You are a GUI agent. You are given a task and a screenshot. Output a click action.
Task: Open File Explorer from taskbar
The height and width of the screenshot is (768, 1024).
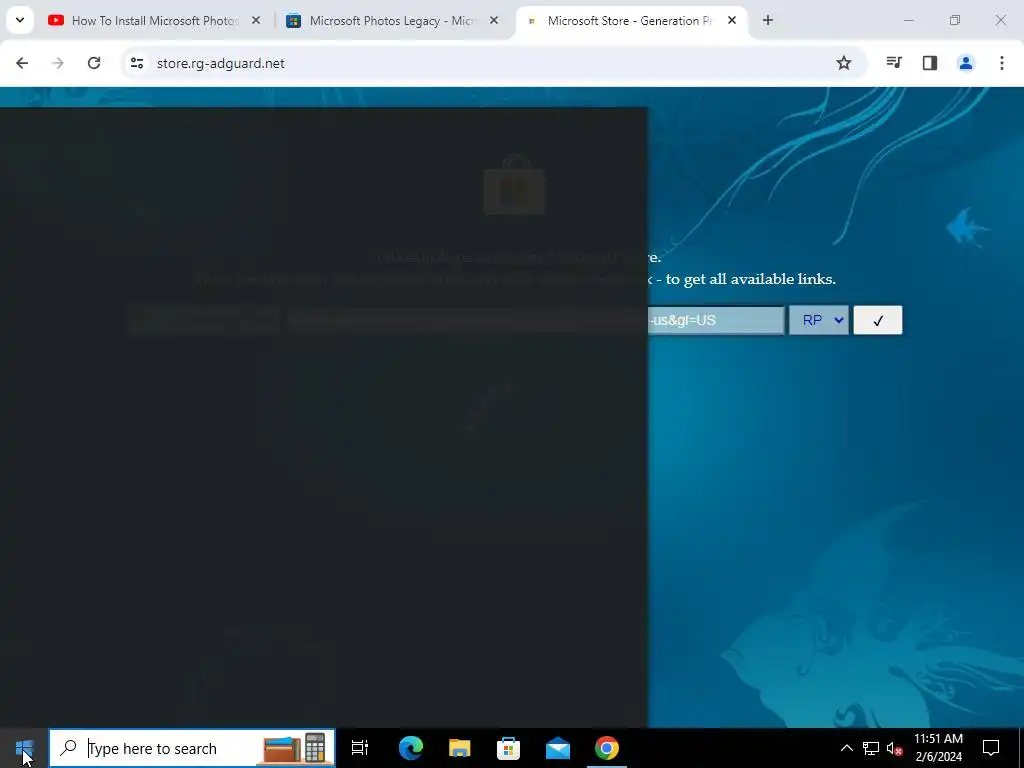[460, 748]
